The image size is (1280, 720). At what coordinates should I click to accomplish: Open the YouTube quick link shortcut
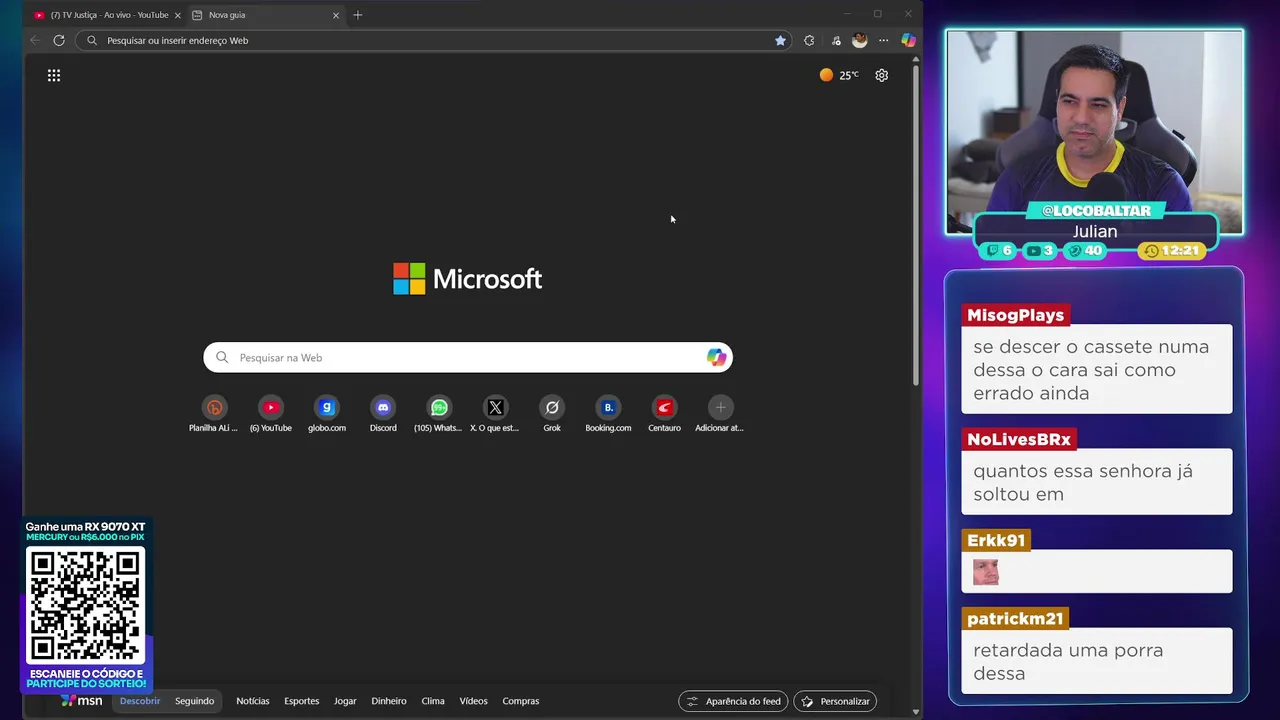click(270, 414)
